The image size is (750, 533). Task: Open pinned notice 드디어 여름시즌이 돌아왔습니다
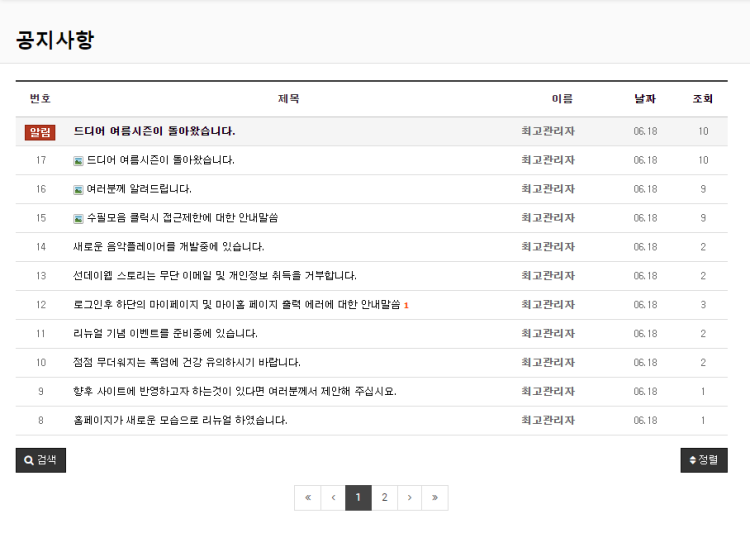click(155, 131)
